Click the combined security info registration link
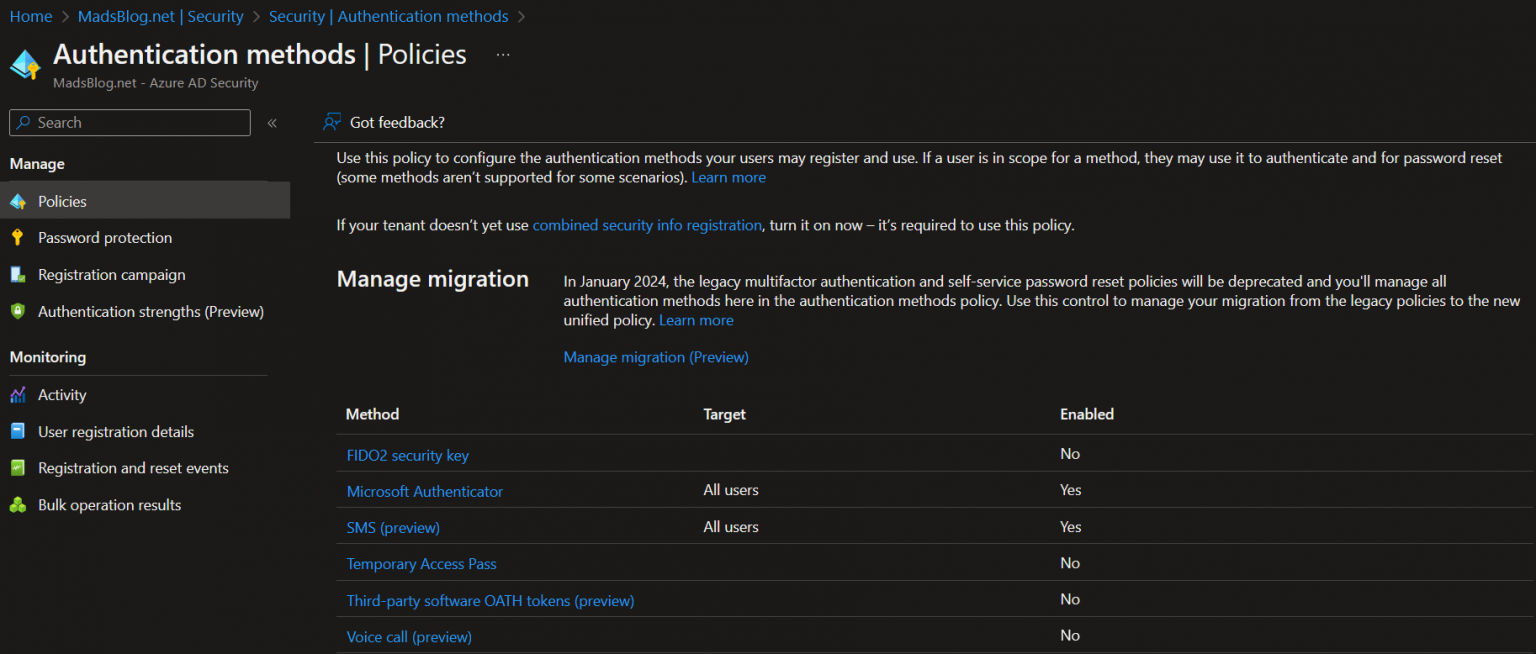 pos(647,225)
